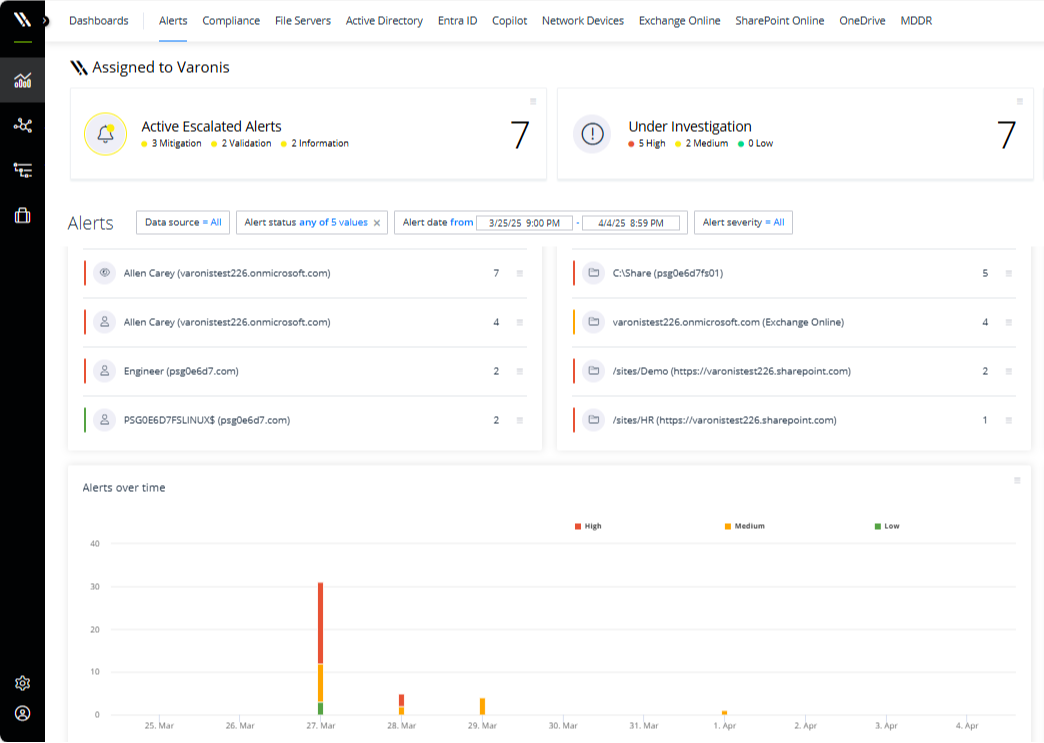This screenshot has width=1044, height=743.
Task: Click the Active Escalated Alerts bell icon
Action: [x=105, y=134]
